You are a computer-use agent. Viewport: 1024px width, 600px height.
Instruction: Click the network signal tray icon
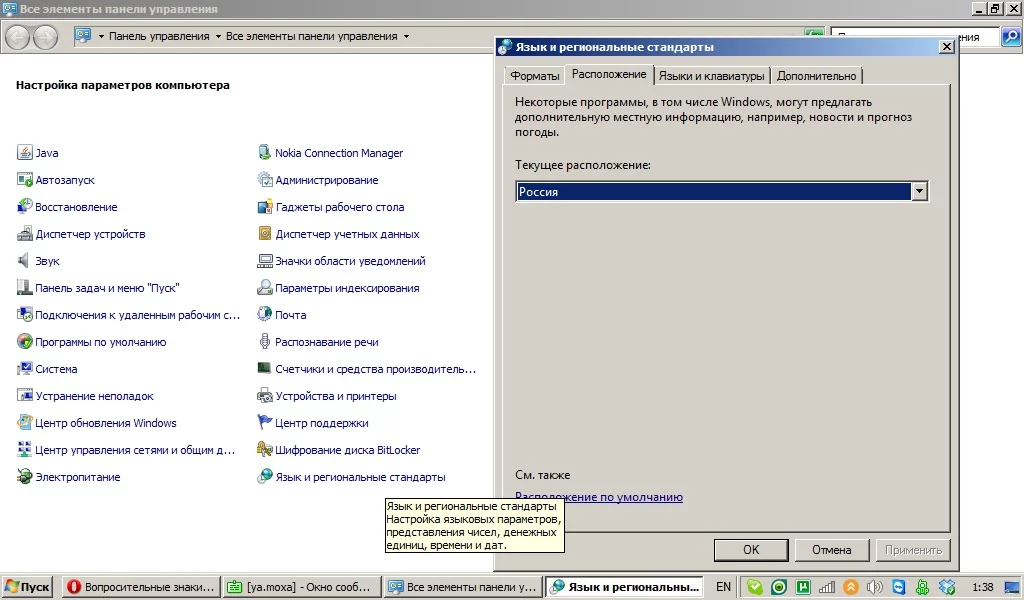(x=827, y=587)
